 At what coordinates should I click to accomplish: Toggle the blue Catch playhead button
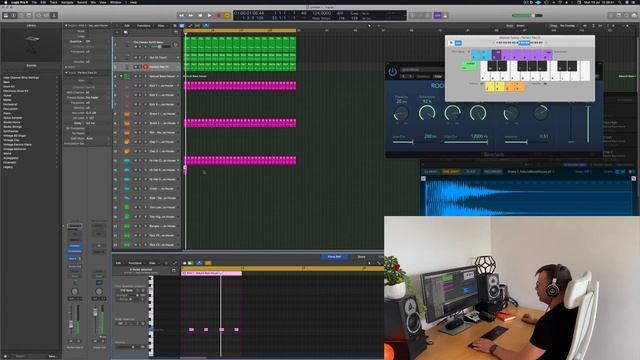coord(206,26)
